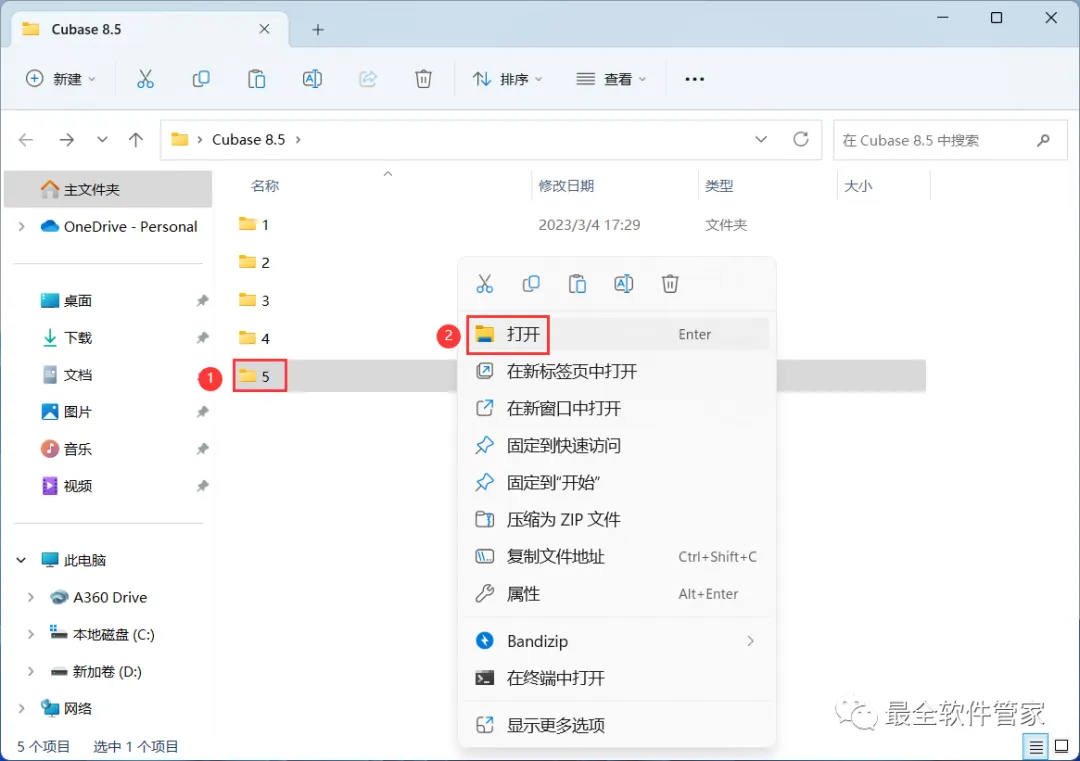This screenshot has height=761, width=1080.
Task: Collapse the 此电脑 tree node
Action: pyautogui.click(x=21, y=561)
